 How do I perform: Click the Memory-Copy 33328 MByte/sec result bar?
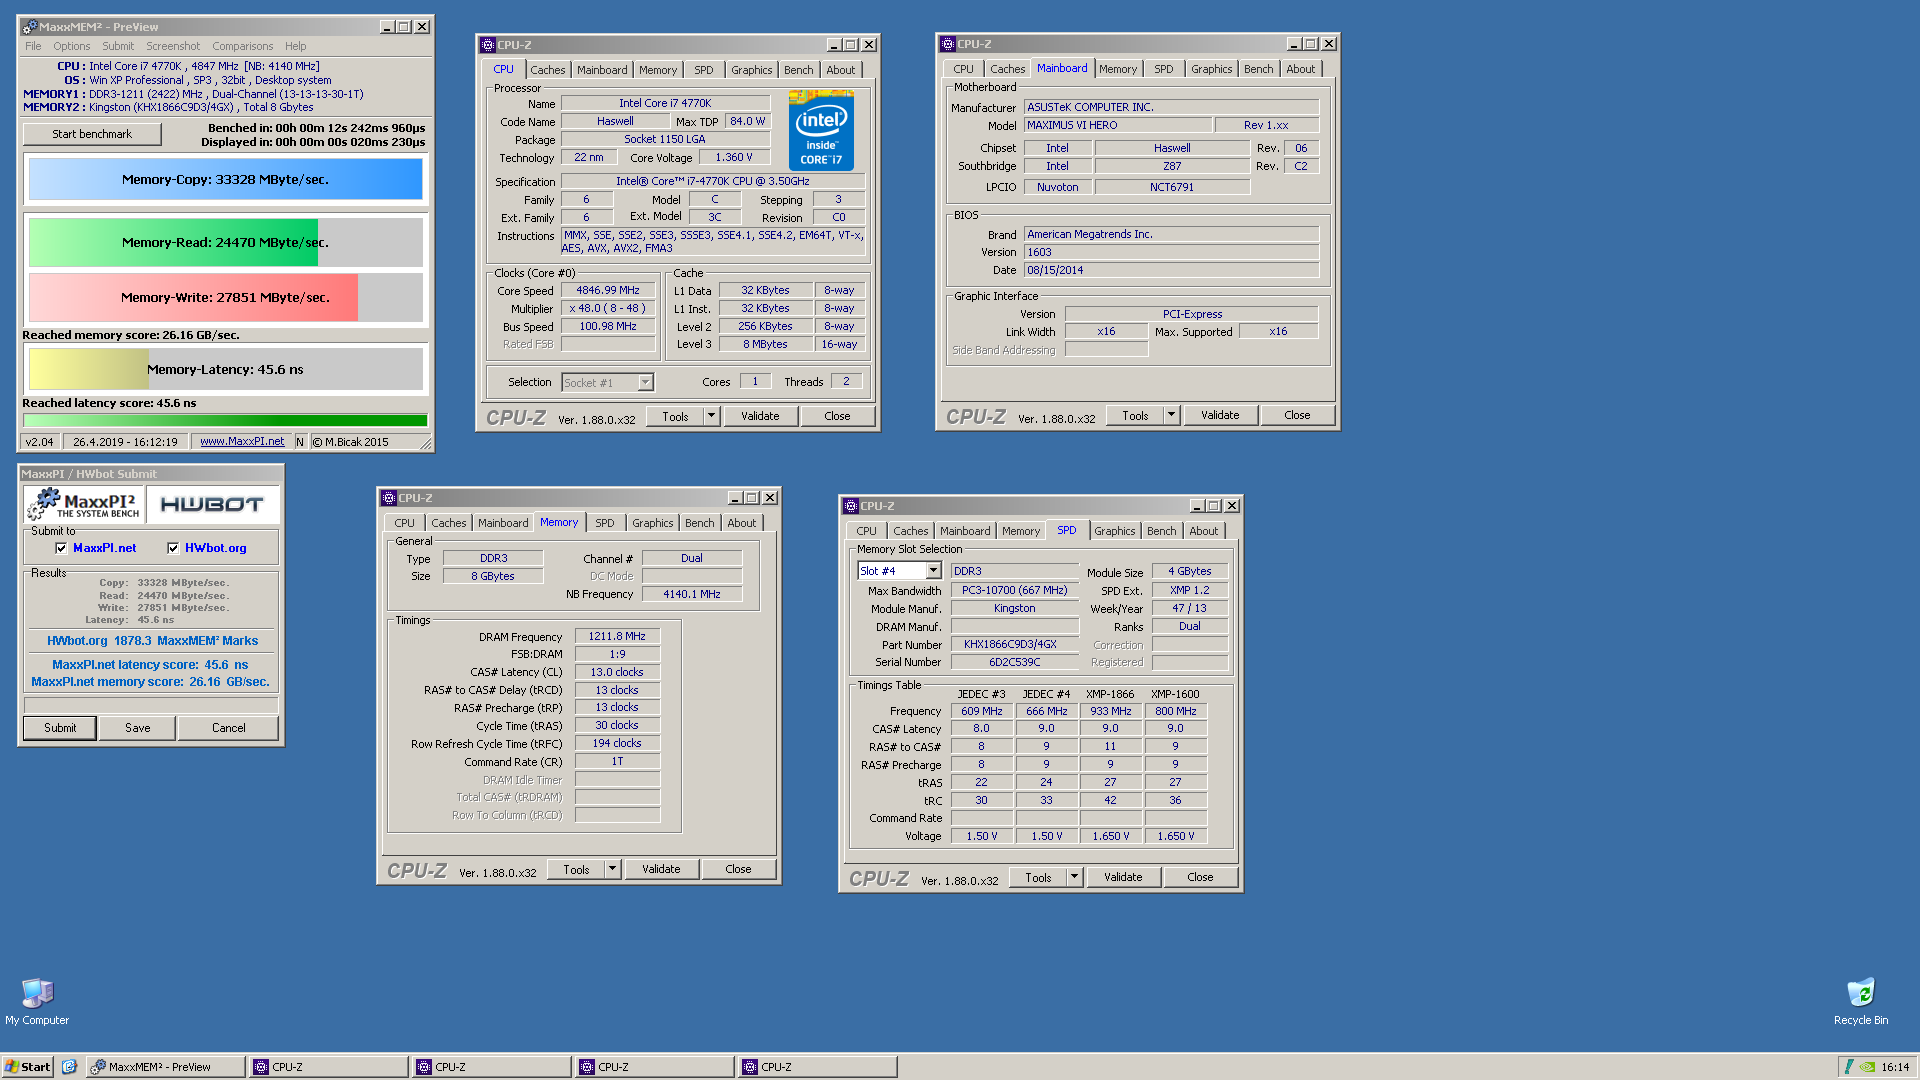225,180
